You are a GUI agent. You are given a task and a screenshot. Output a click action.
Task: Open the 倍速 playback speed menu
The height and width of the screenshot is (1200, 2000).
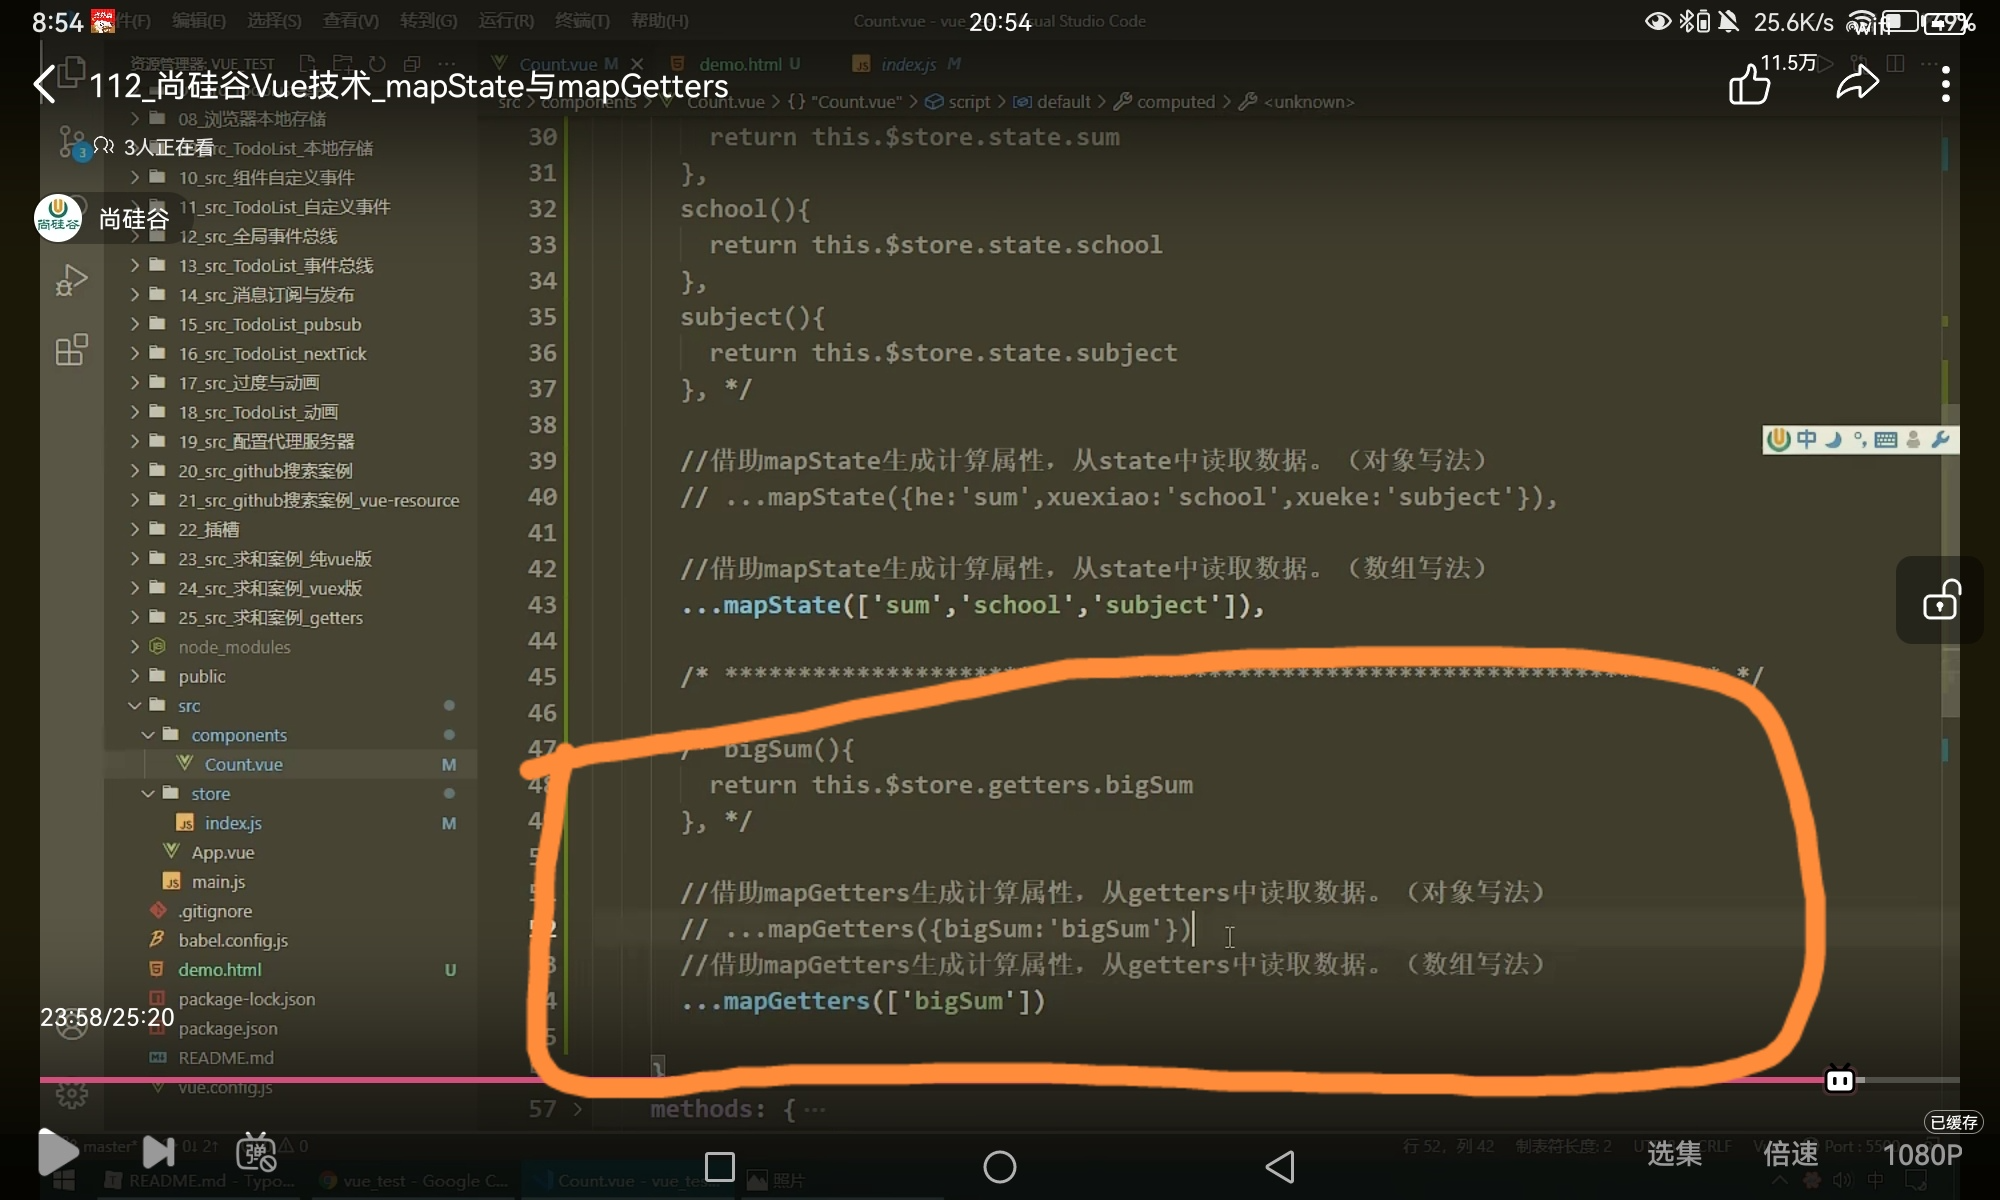point(1790,1154)
